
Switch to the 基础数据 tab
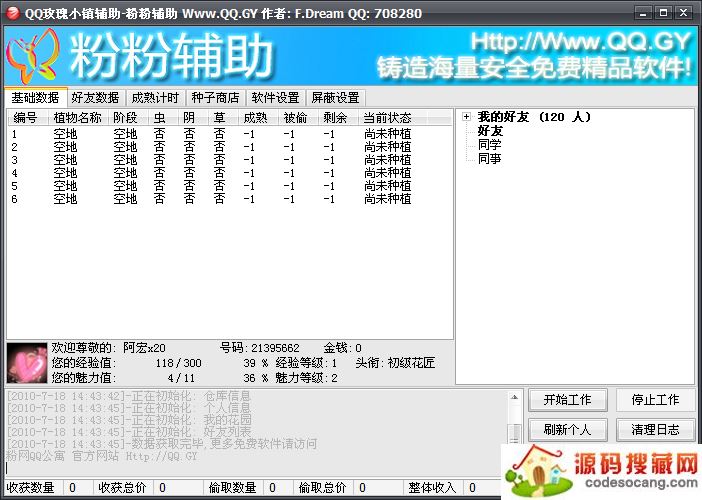click(x=35, y=97)
